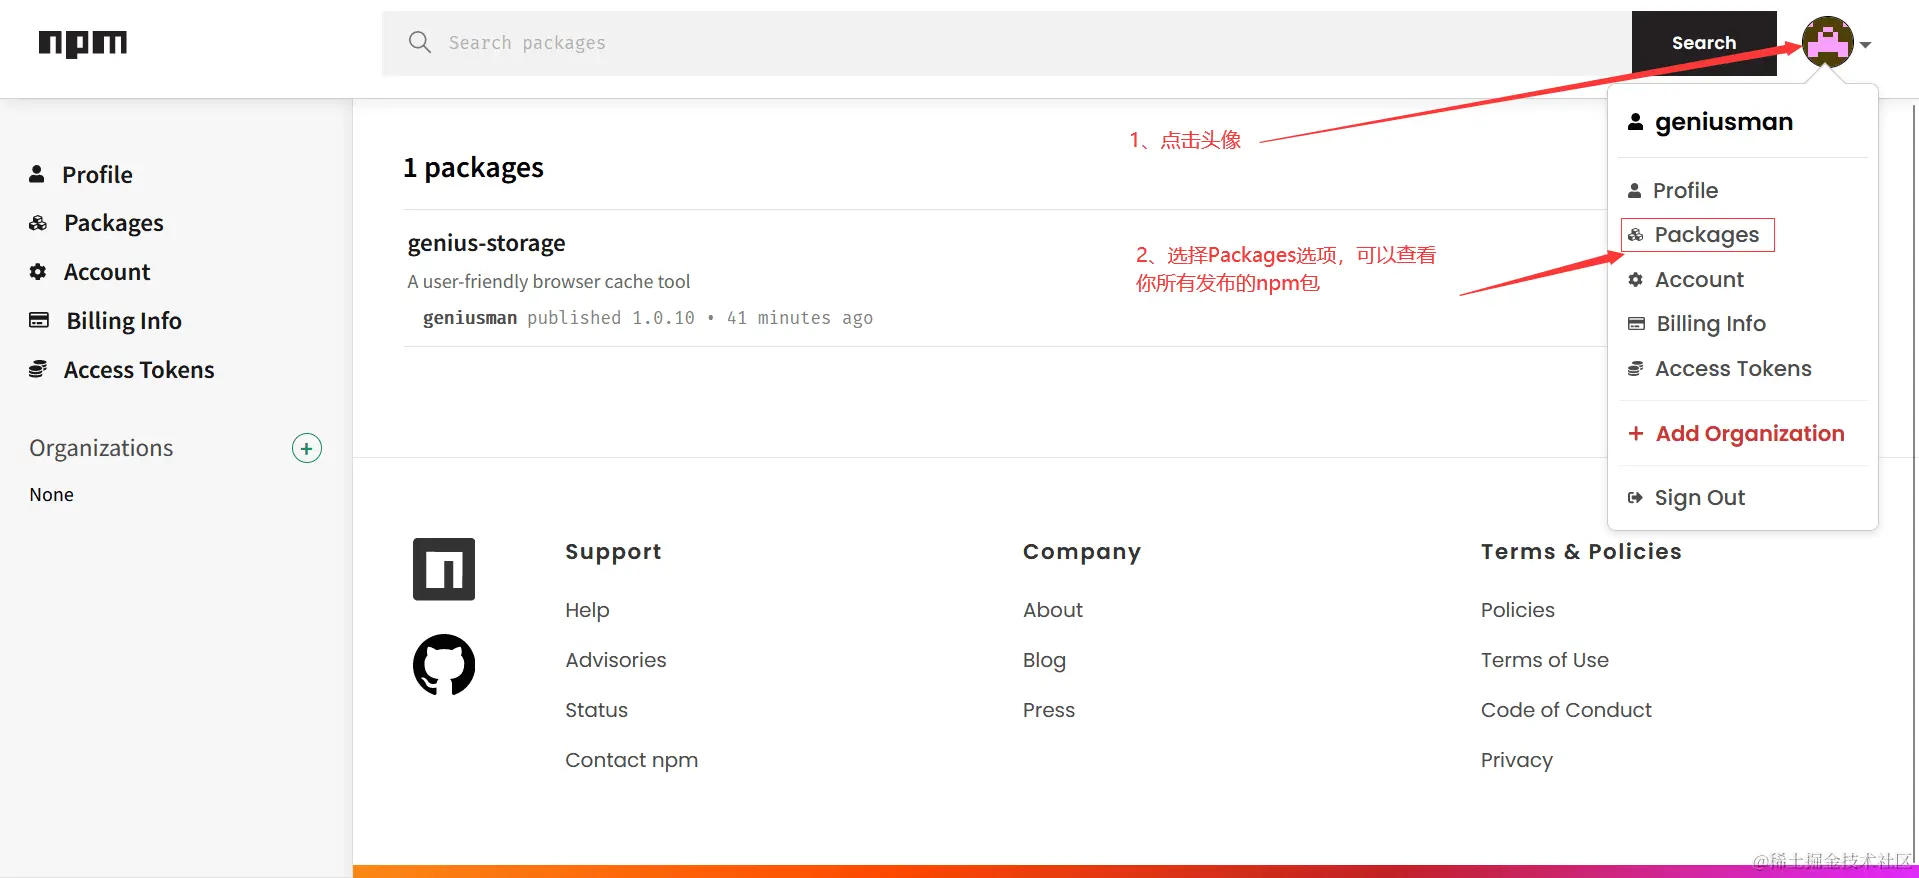Viewport: 1919px width, 878px height.
Task: Click the 'None' organizations entry
Action: click(x=52, y=495)
